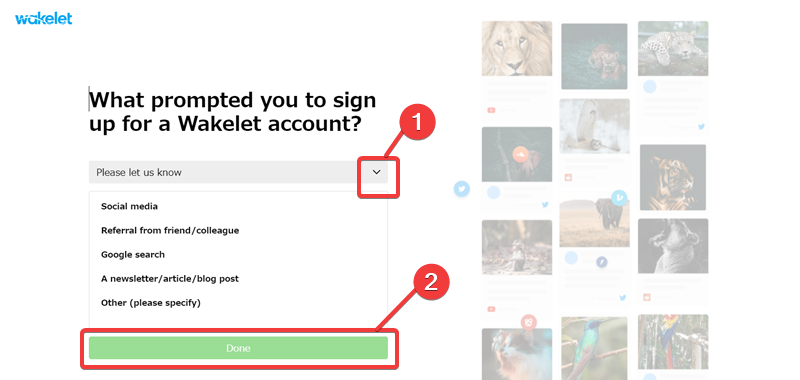This screenshot has height=380, width=800.
Task: Open the lion thumbnail
Action: (x=517, y=48)
